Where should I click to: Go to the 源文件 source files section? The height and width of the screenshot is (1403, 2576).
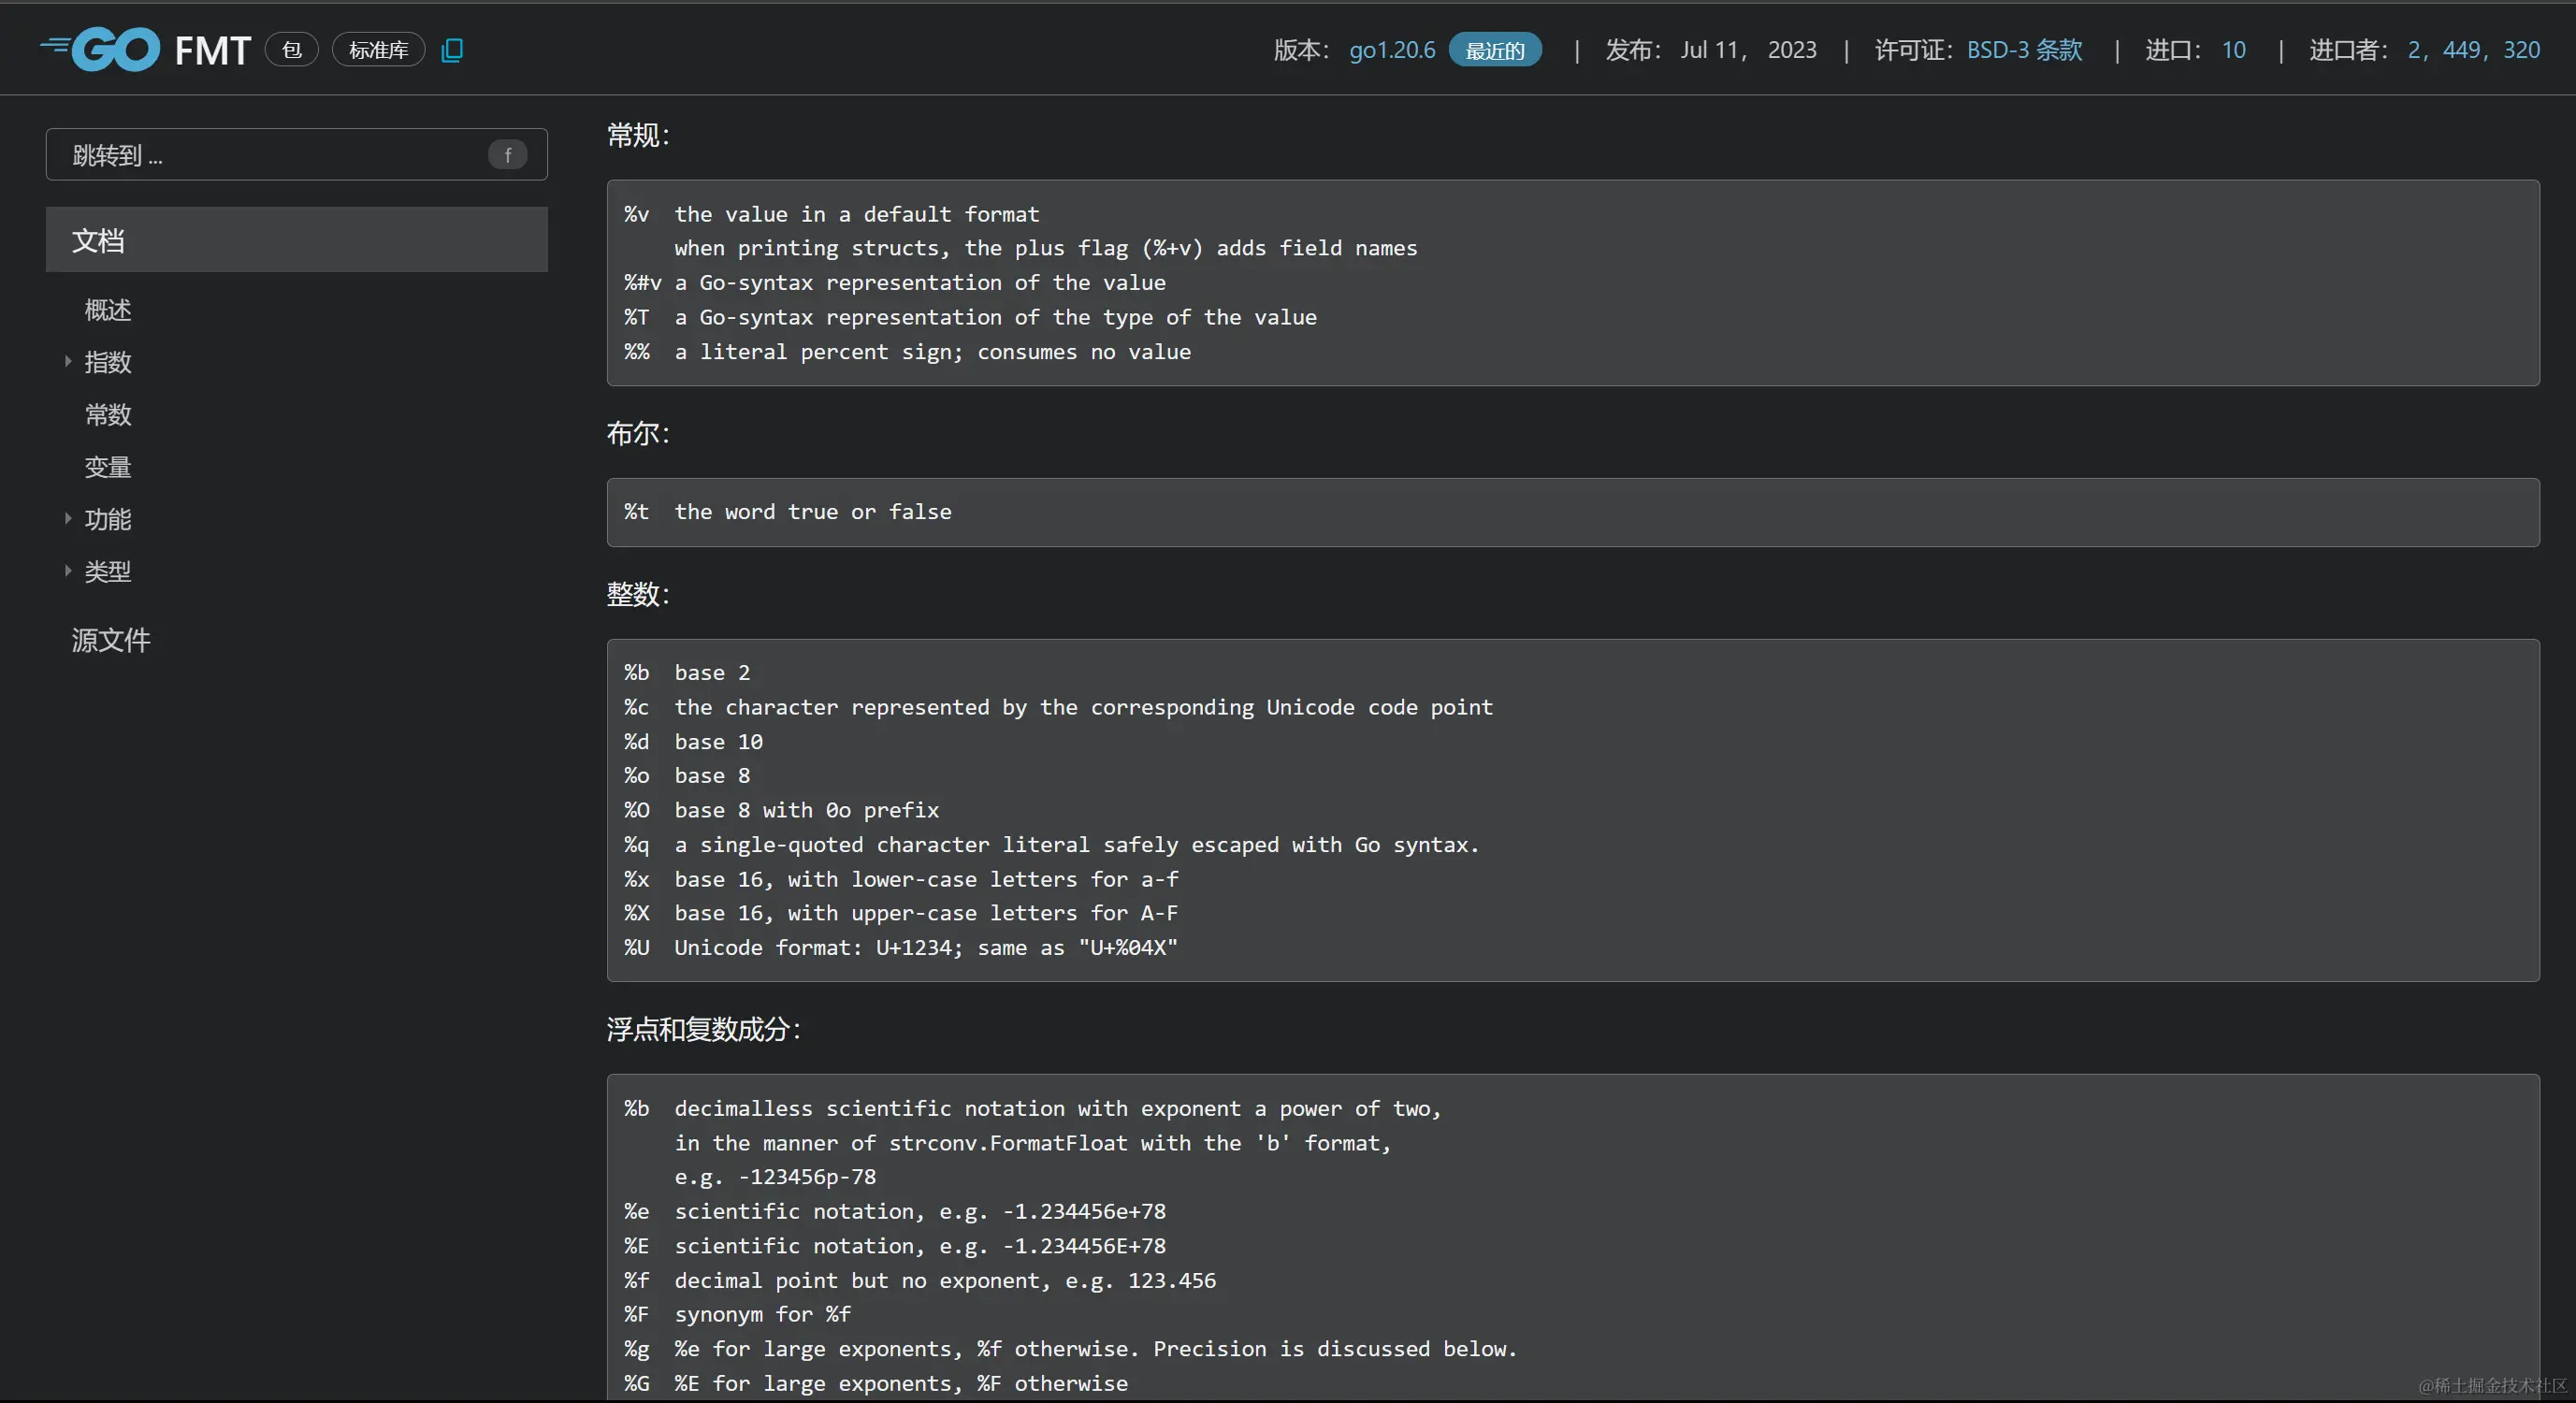[111, 640]
